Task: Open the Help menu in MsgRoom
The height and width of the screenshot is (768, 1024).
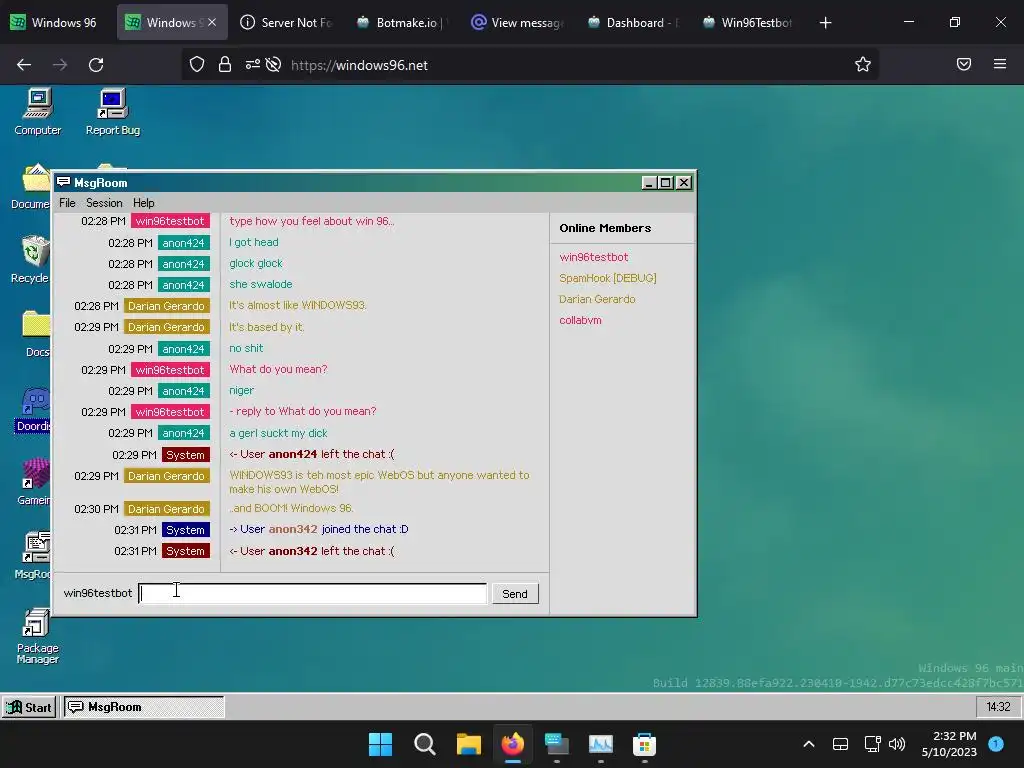Action: [x=144, y=203]
